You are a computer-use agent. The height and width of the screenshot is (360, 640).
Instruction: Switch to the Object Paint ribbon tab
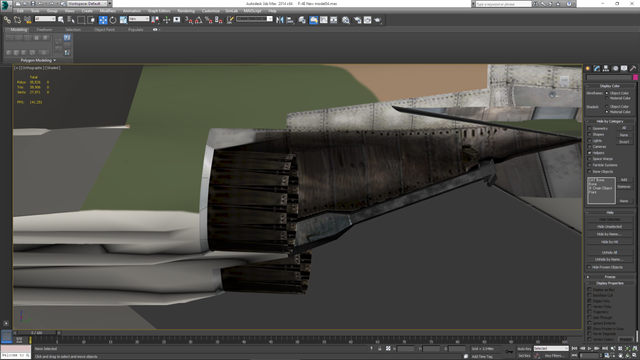click(x=104, y=30)
